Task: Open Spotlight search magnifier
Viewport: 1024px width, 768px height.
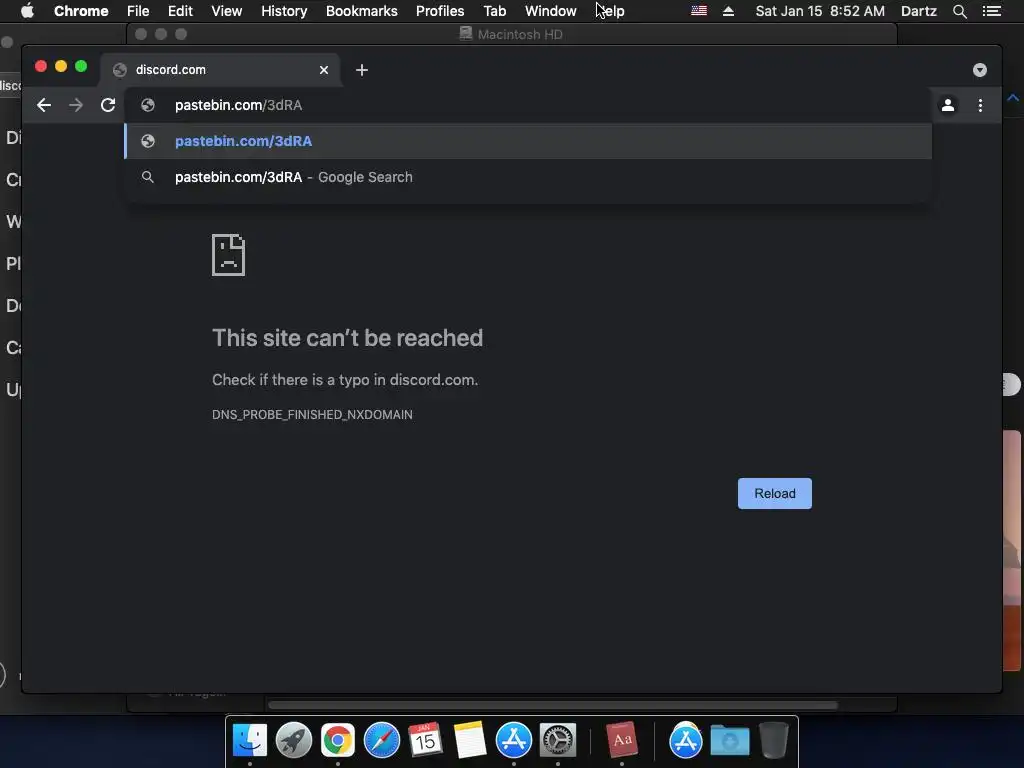Action: [x=959, y=11]
